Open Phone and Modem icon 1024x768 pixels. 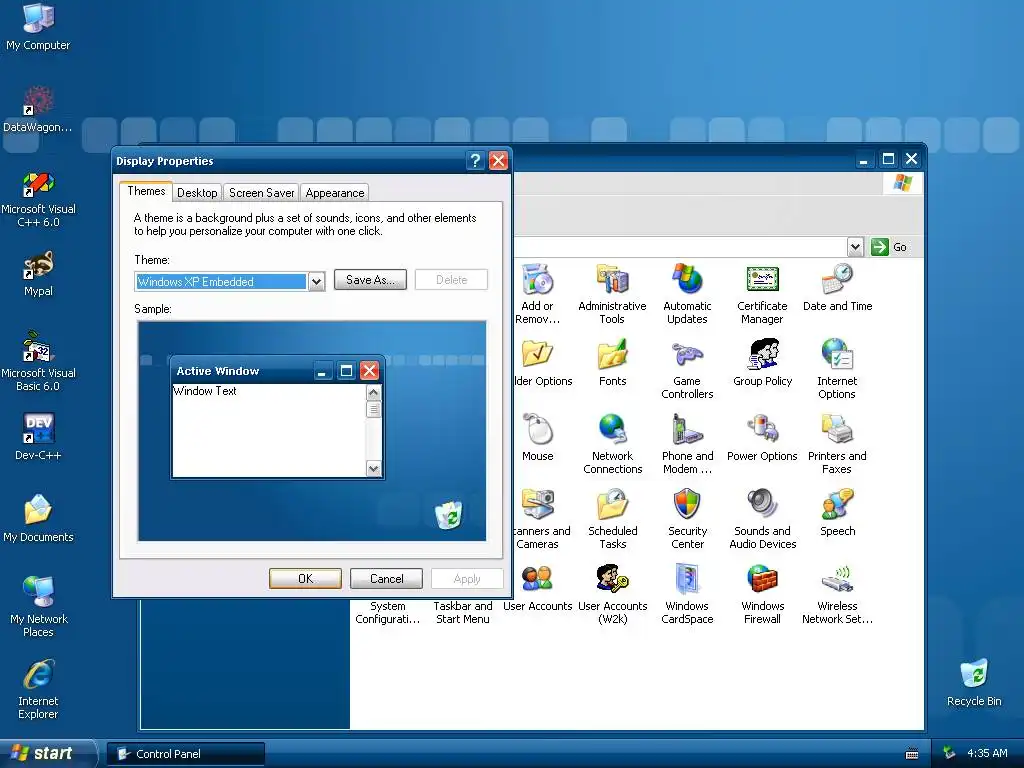point(687,430)
